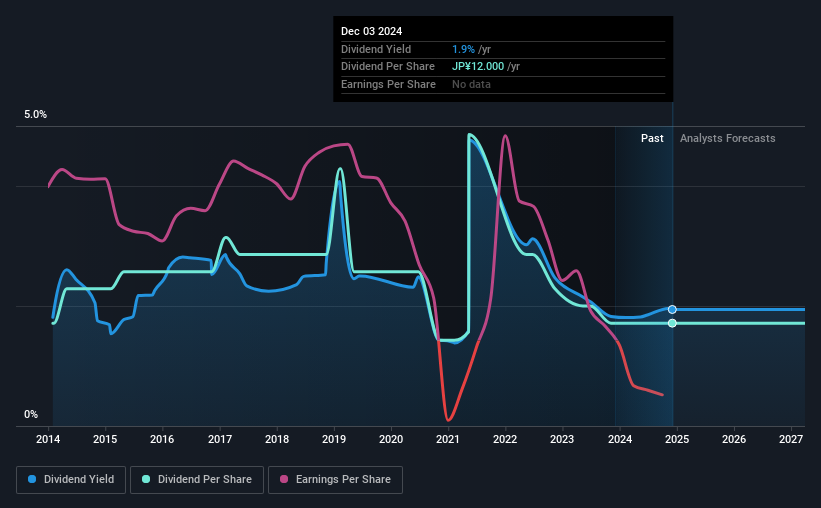Click the 5.0% y-axis label
Viewport: 821px width, 508px height.
(35, 114)
